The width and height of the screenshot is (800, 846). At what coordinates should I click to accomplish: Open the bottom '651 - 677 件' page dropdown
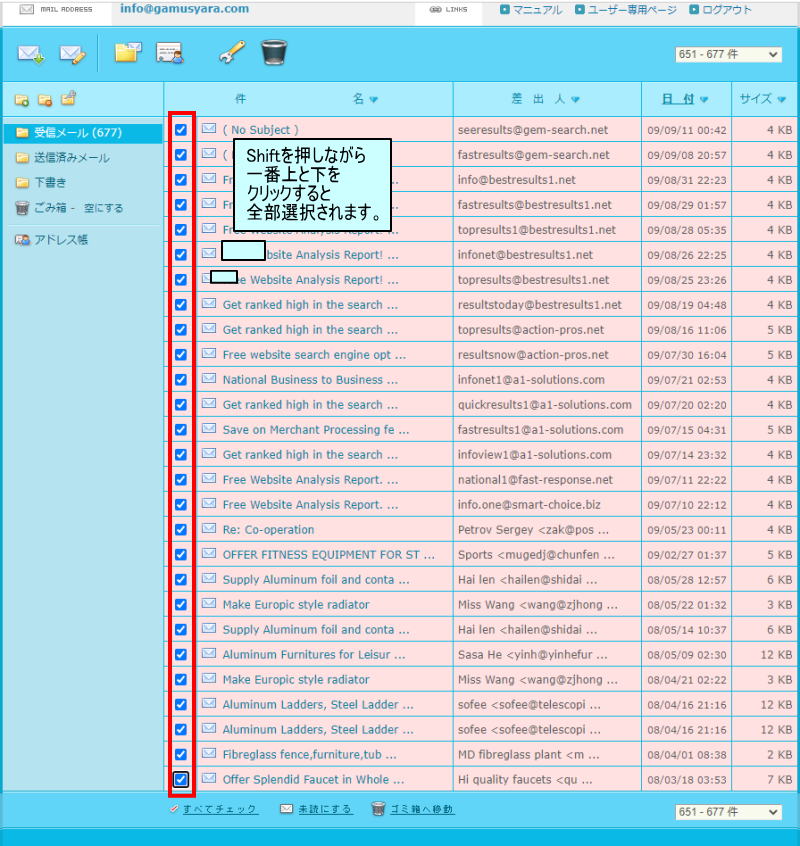pyautogui.click(x=728, y=812)
